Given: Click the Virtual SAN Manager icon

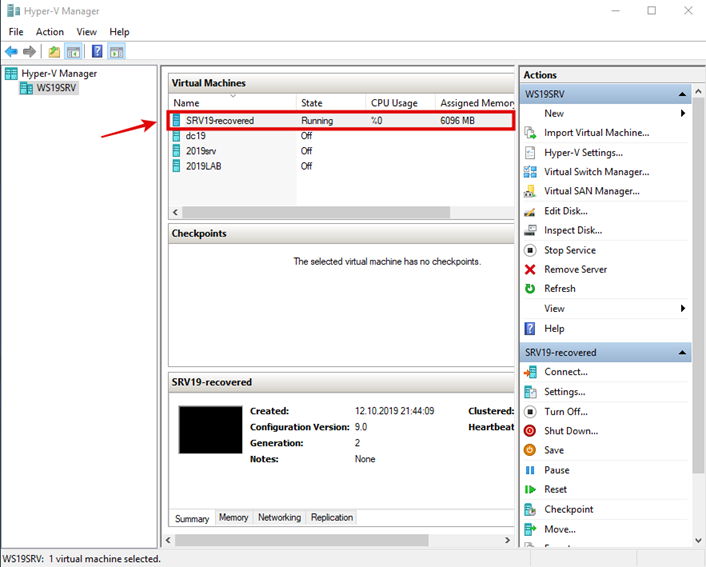Looking at the screenshot, I should click(x=530, y=191).
